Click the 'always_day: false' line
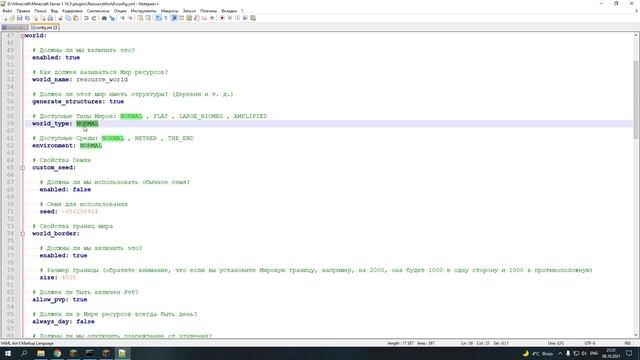 (63, 322)
